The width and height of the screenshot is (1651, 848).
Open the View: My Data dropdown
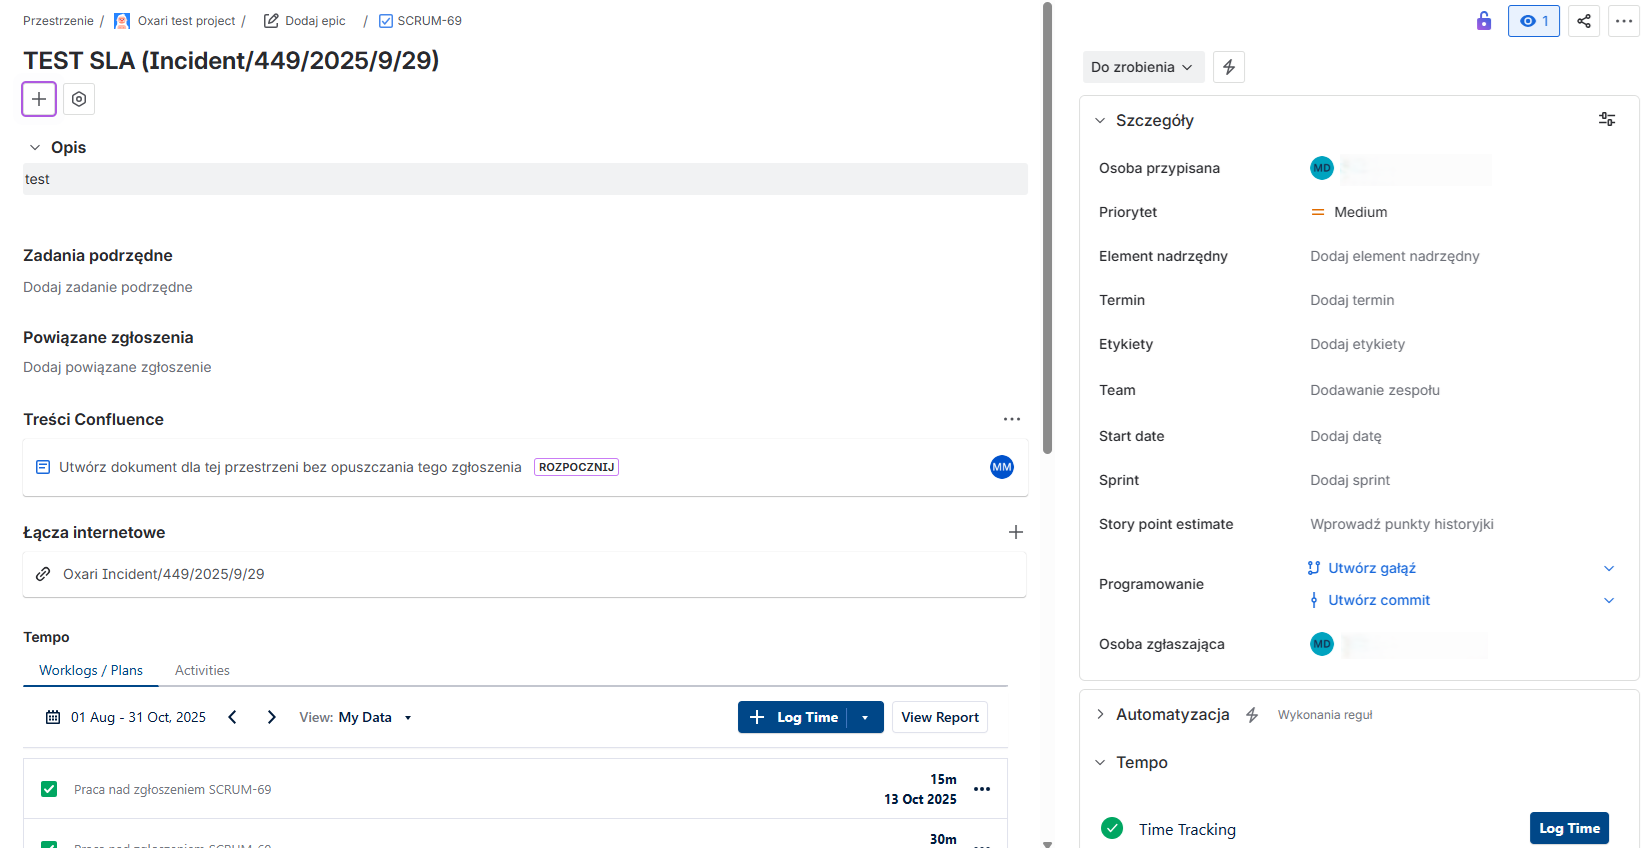356,717
